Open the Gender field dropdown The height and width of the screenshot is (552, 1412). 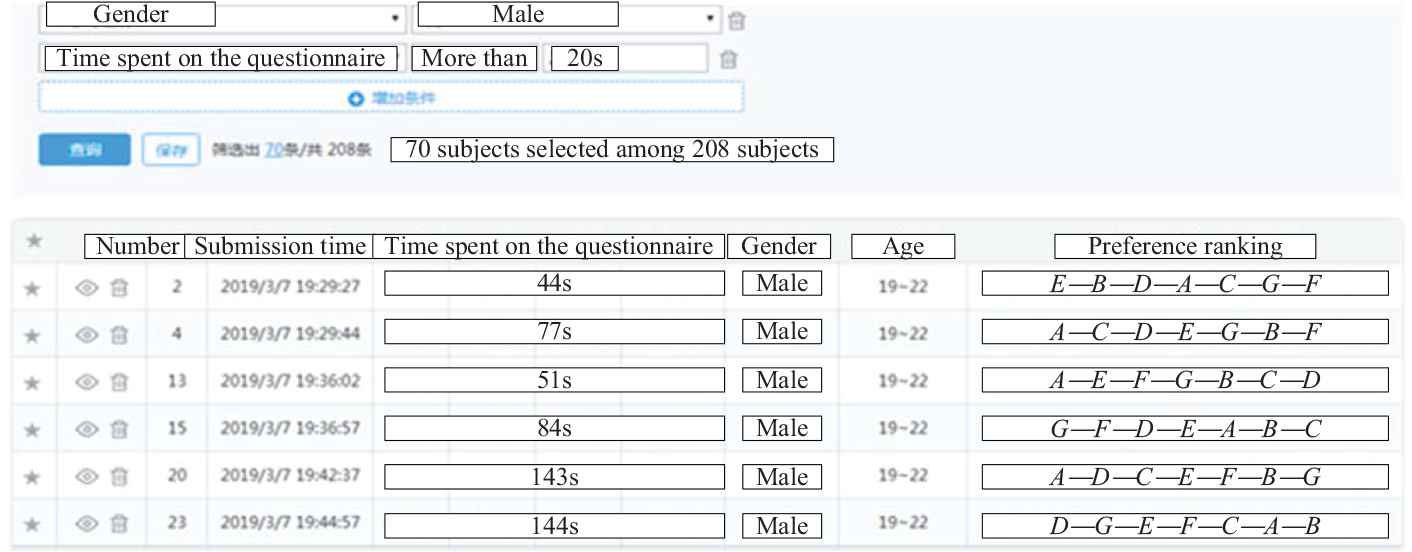click(395, 18)
